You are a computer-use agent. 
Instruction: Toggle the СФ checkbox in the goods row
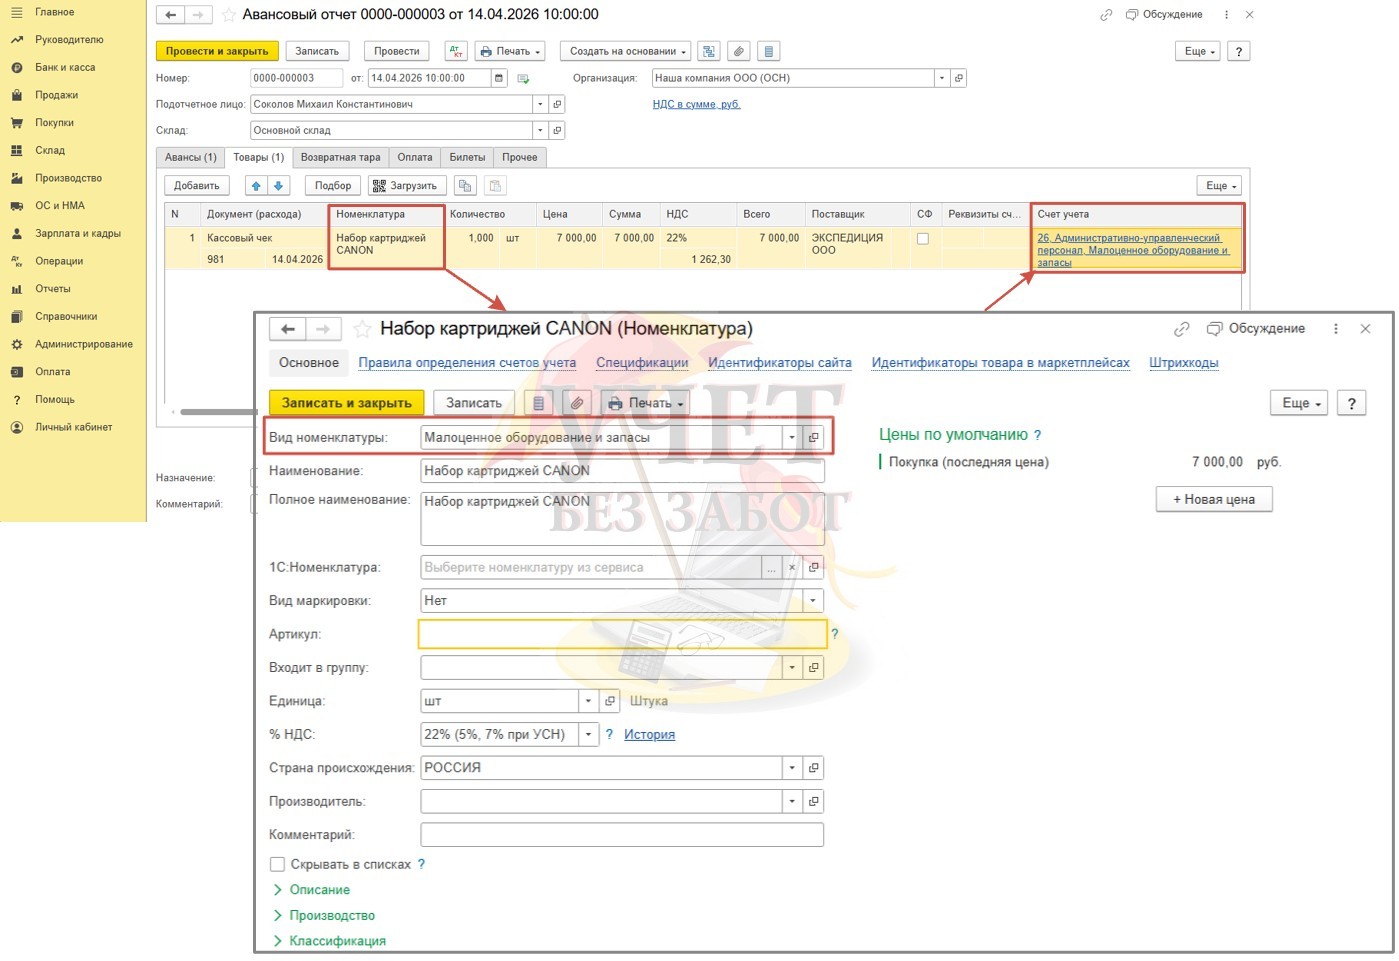tap(922, 239)
